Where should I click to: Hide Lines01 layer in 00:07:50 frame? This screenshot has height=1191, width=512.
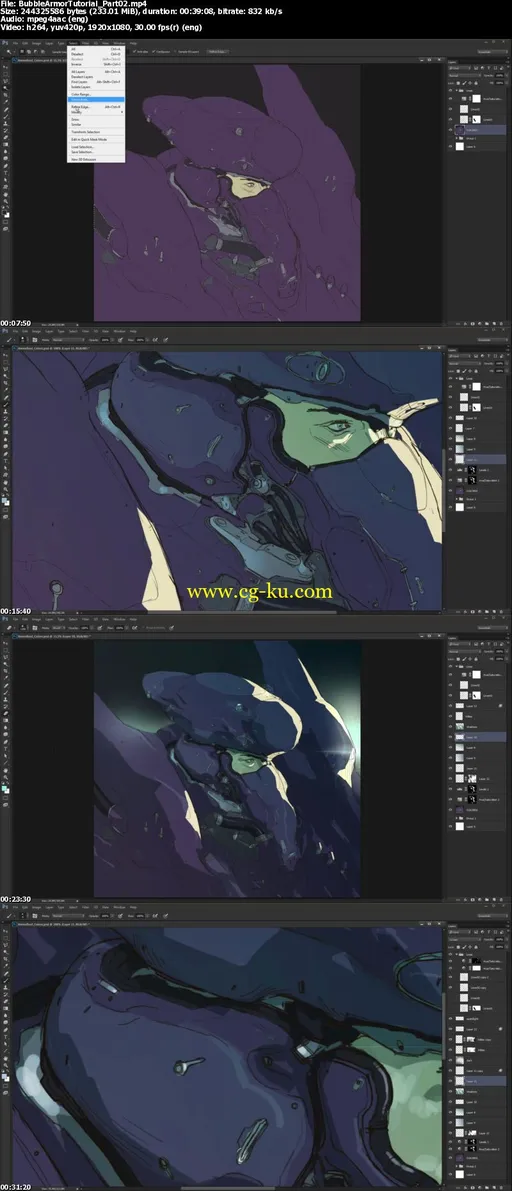pyautogui.click(x=450, y=119)
